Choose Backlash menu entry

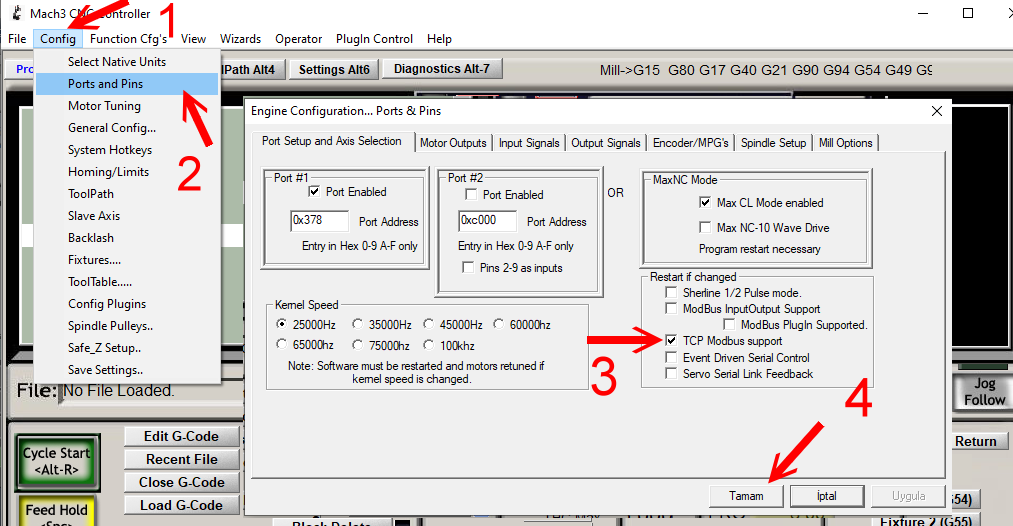[x=127, y=238]
